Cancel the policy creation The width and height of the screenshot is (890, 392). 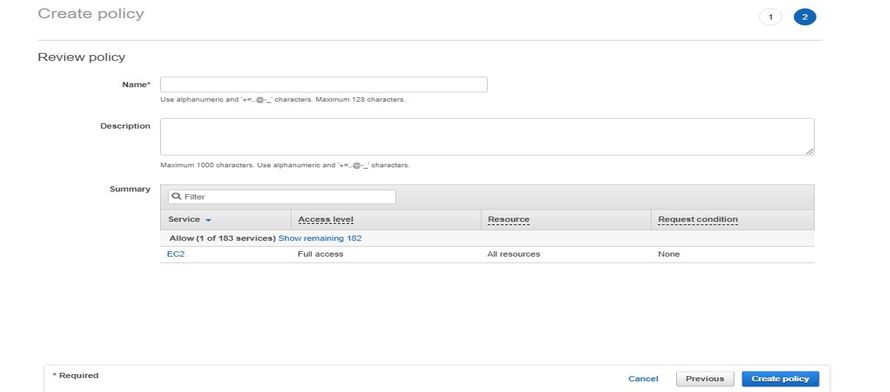tap(643, 379)
